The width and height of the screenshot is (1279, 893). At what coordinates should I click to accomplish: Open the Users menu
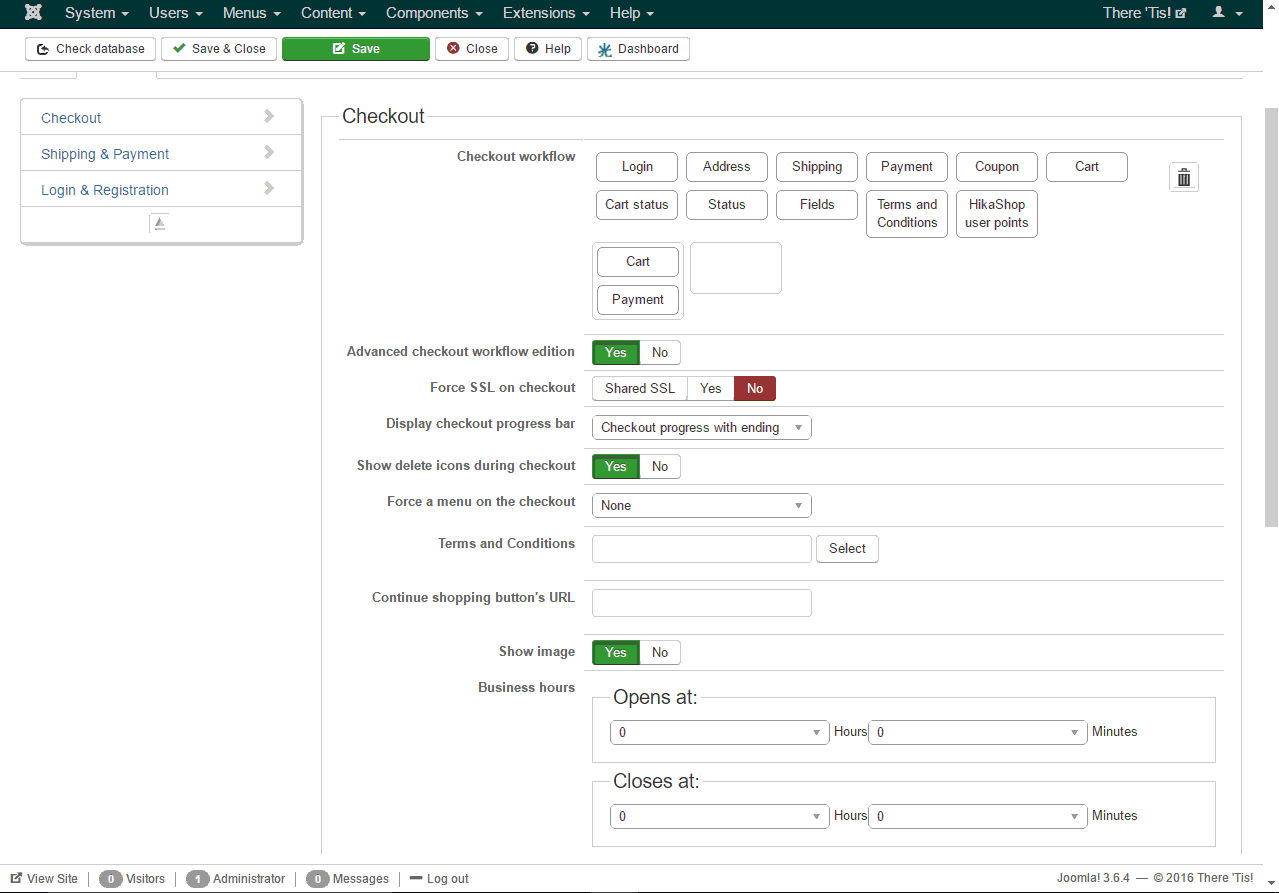tap(176, 13)
